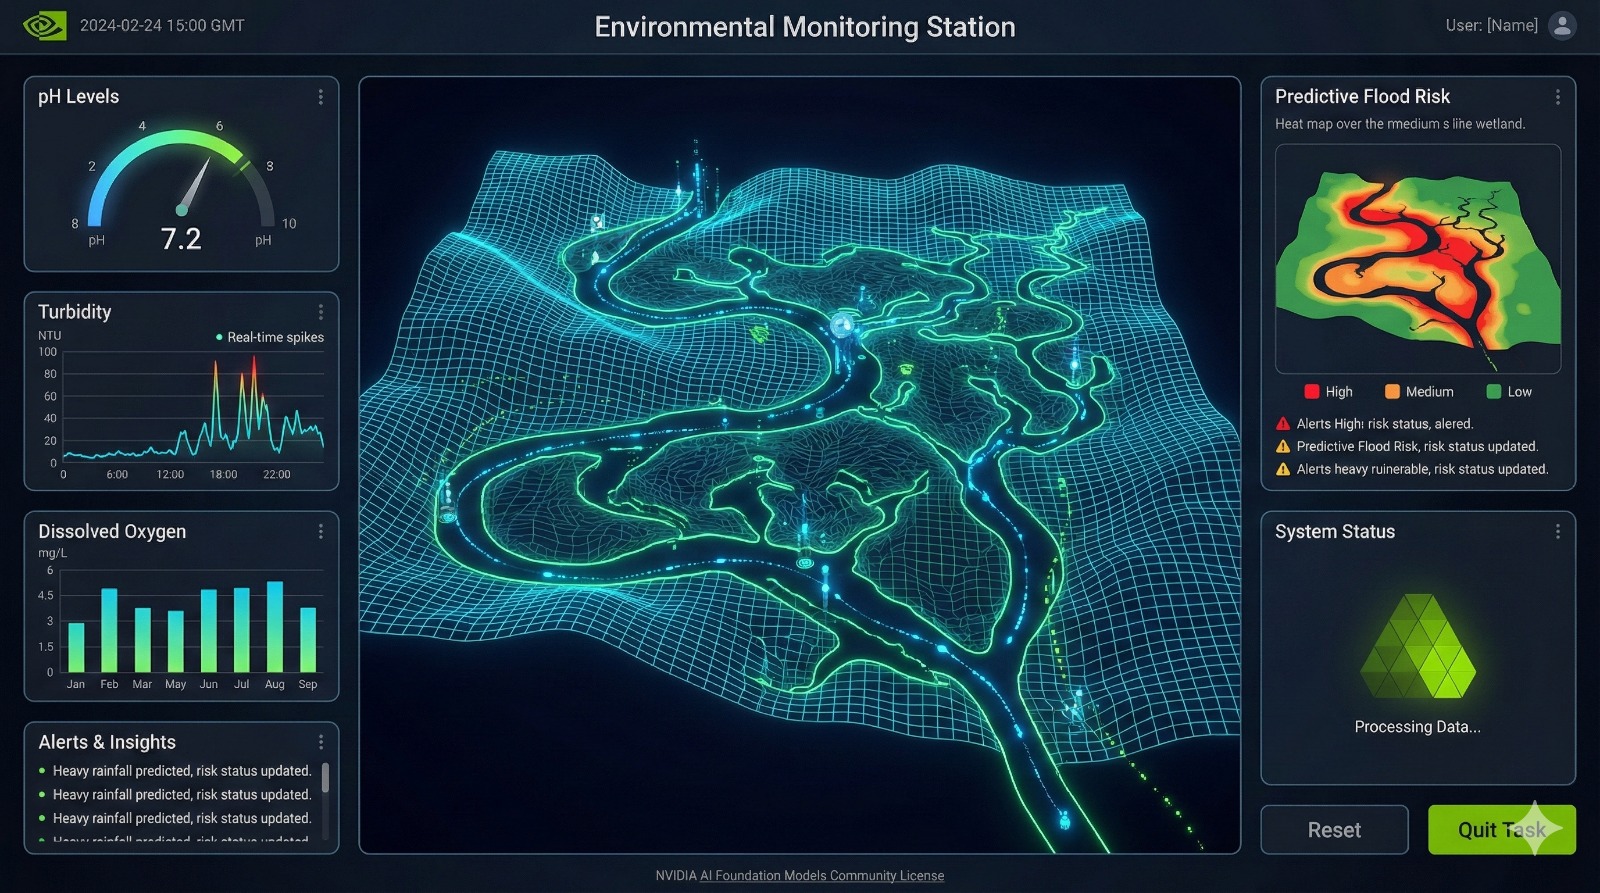Click 'Predictive Flood Risk, risk status updated.' alert
Screen dimensions: 1600x893
tap(1417, 447)
